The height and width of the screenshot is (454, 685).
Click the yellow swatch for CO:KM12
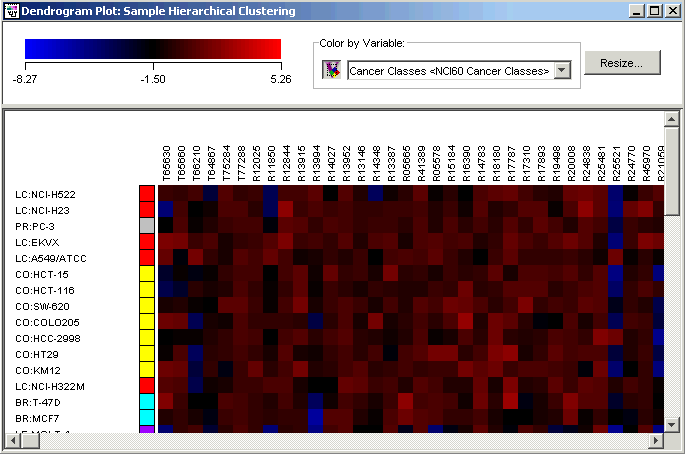pyautogui.click(x=147, y=370)
